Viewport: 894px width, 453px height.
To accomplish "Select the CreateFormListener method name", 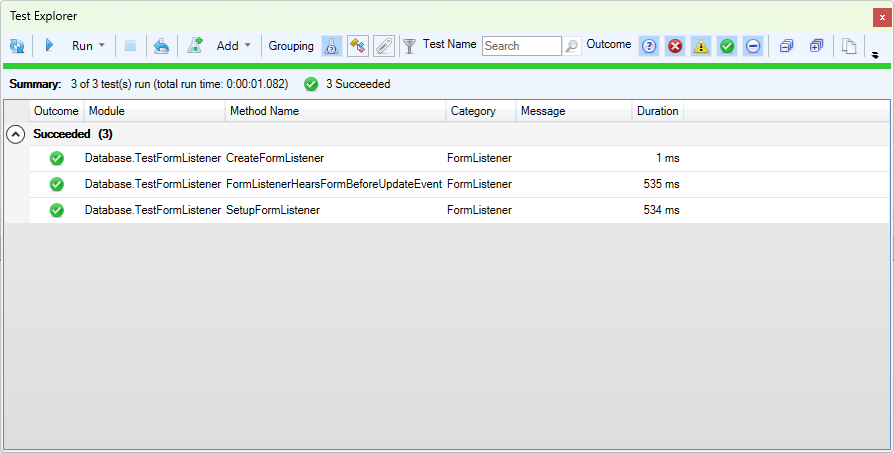I will click(275, 158).
